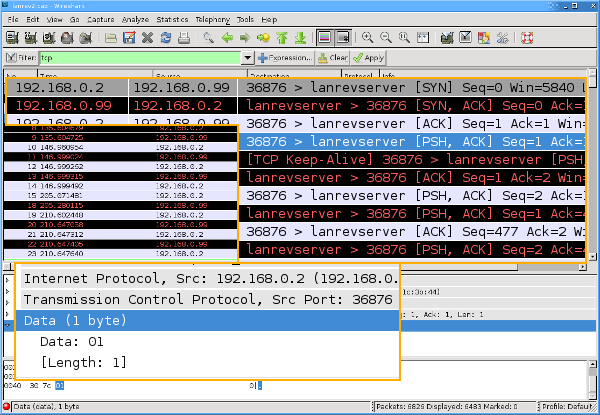This screenshot has height=415, width=600.
Task: Select packet 23 at 210.647640
Action: coord(121,254)
